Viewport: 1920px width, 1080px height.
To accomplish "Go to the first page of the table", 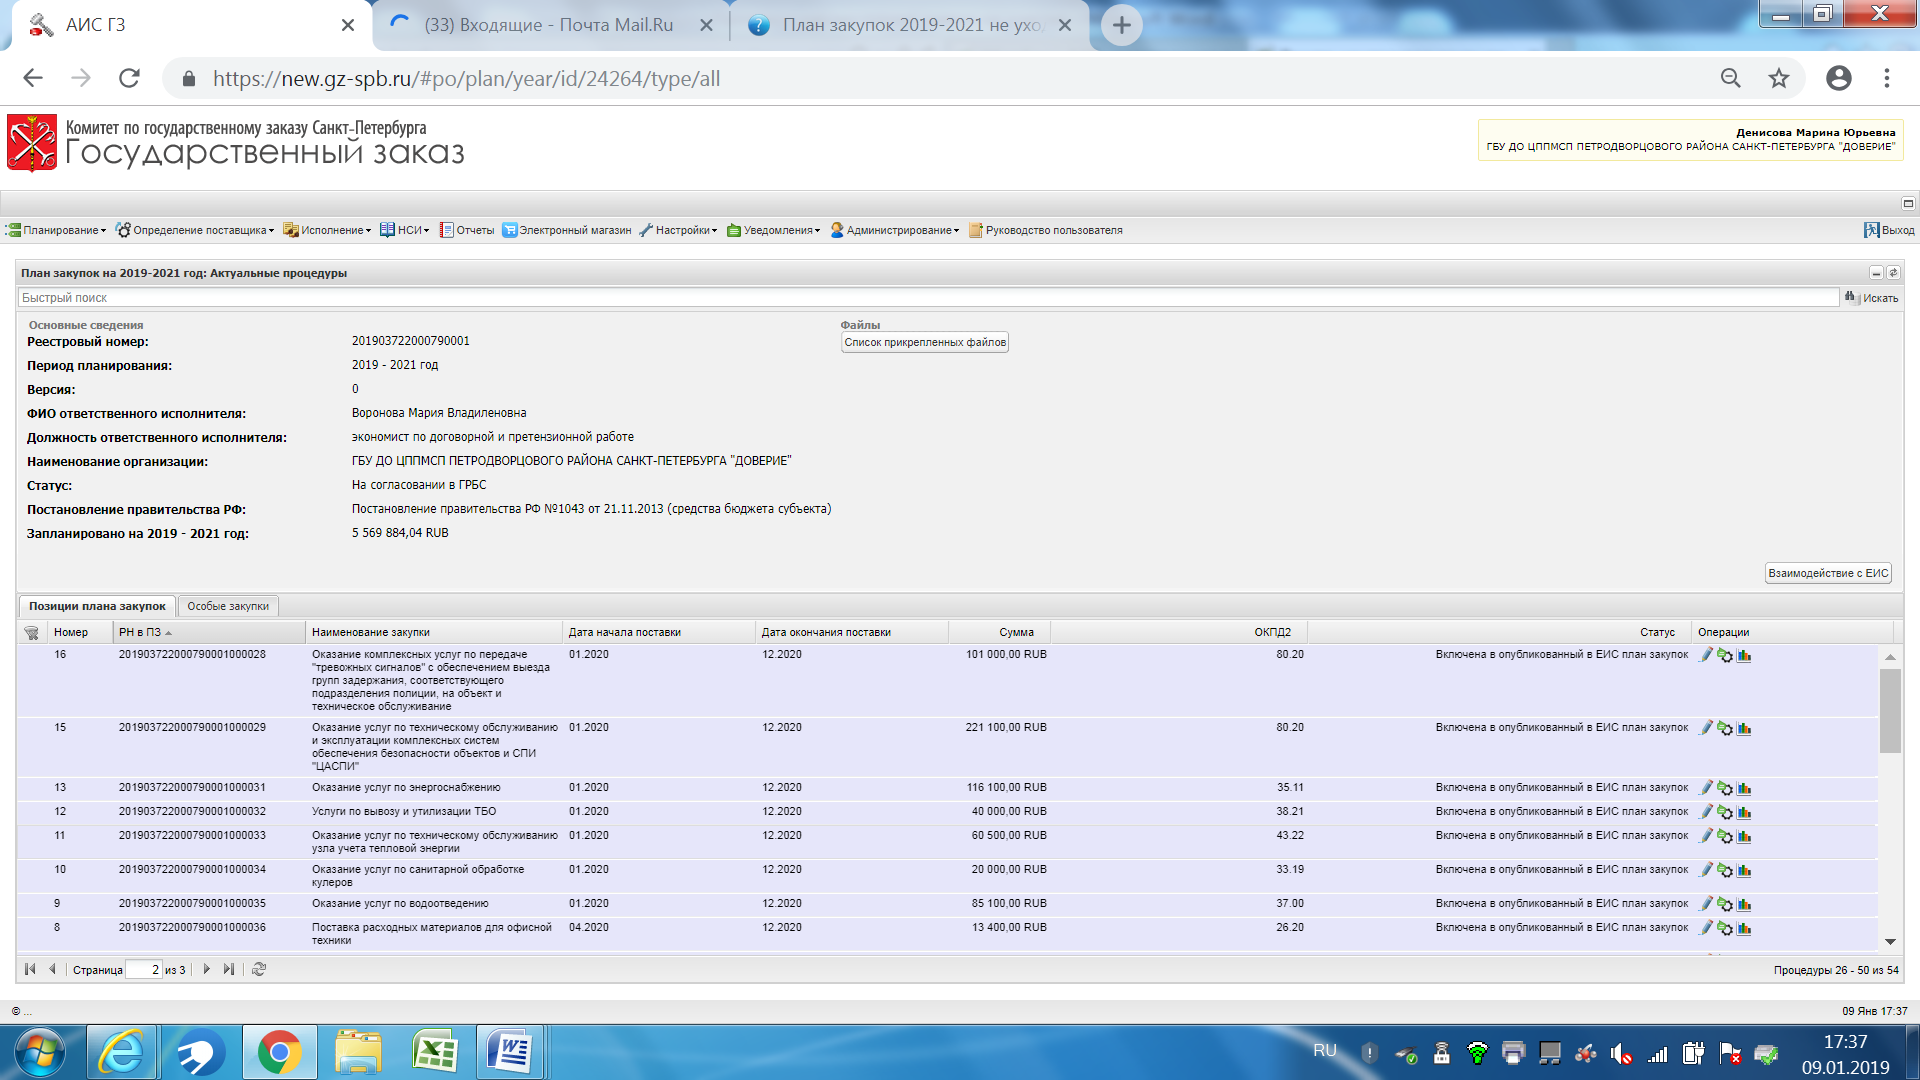I will coord(30,969).
